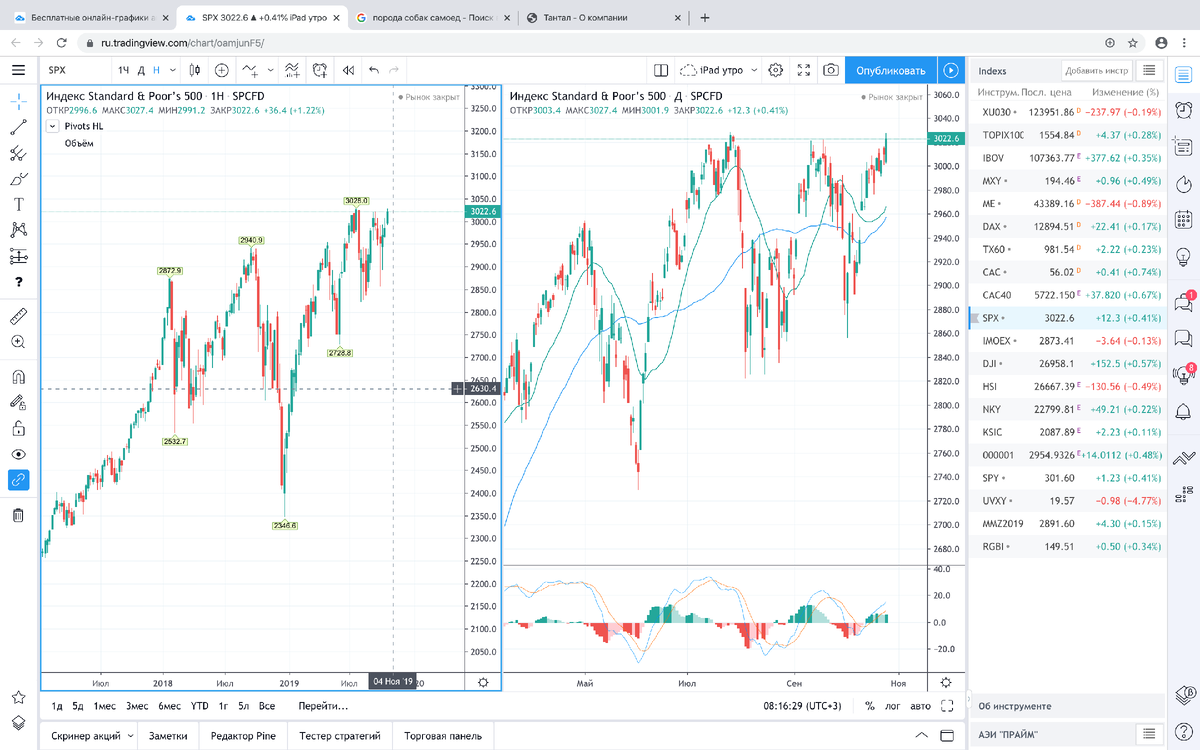
Task: Toggle percent scale button
Action: click(870, 706)
